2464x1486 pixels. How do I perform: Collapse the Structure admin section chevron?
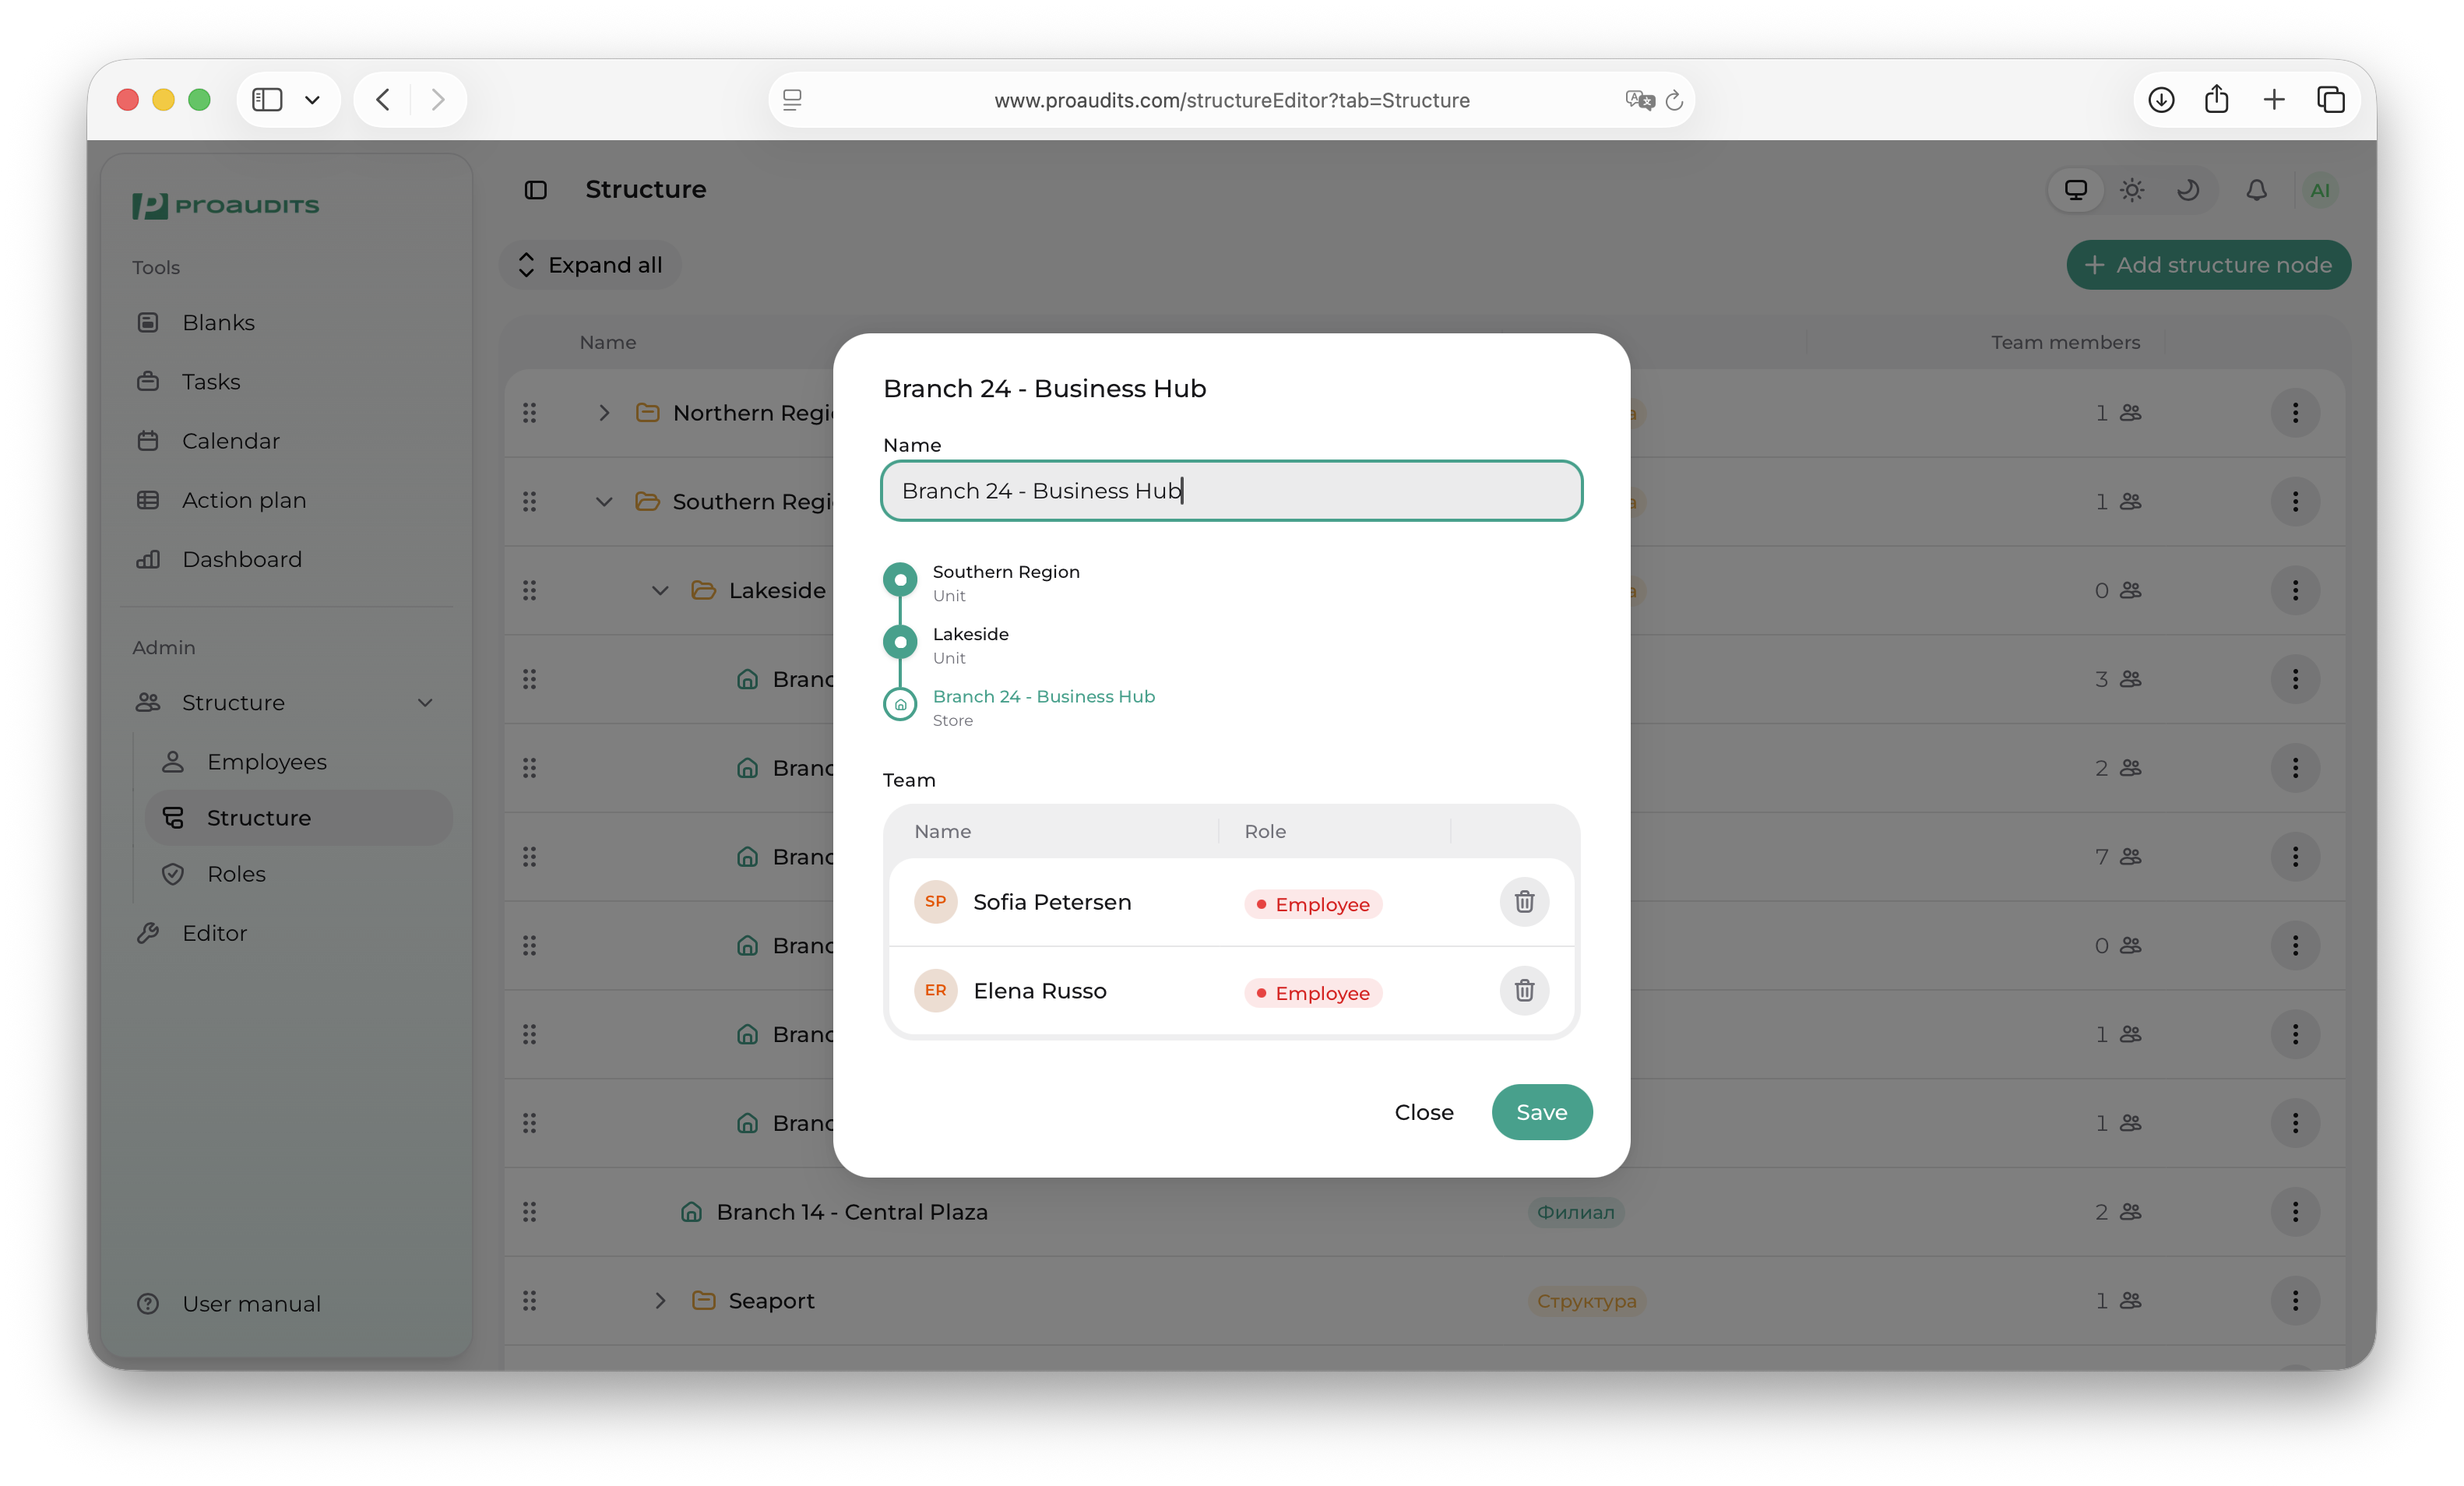[425, 702]
